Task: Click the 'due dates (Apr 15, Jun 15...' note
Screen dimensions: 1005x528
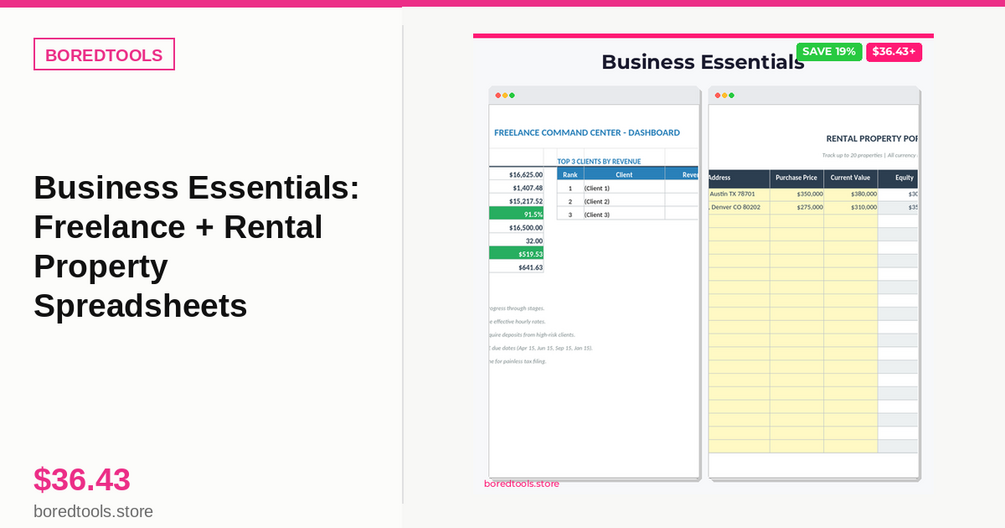Action: pos(542,348)
